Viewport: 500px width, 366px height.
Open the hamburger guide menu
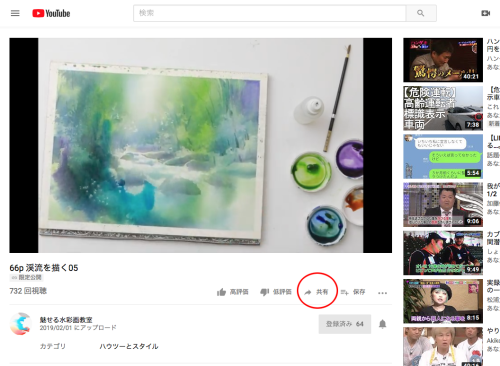point(15,13)
